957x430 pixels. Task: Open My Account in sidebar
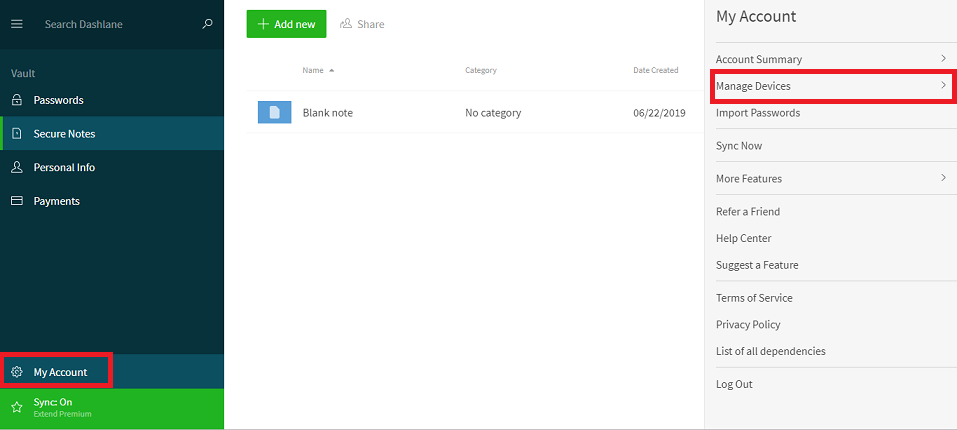click(112, 371)
